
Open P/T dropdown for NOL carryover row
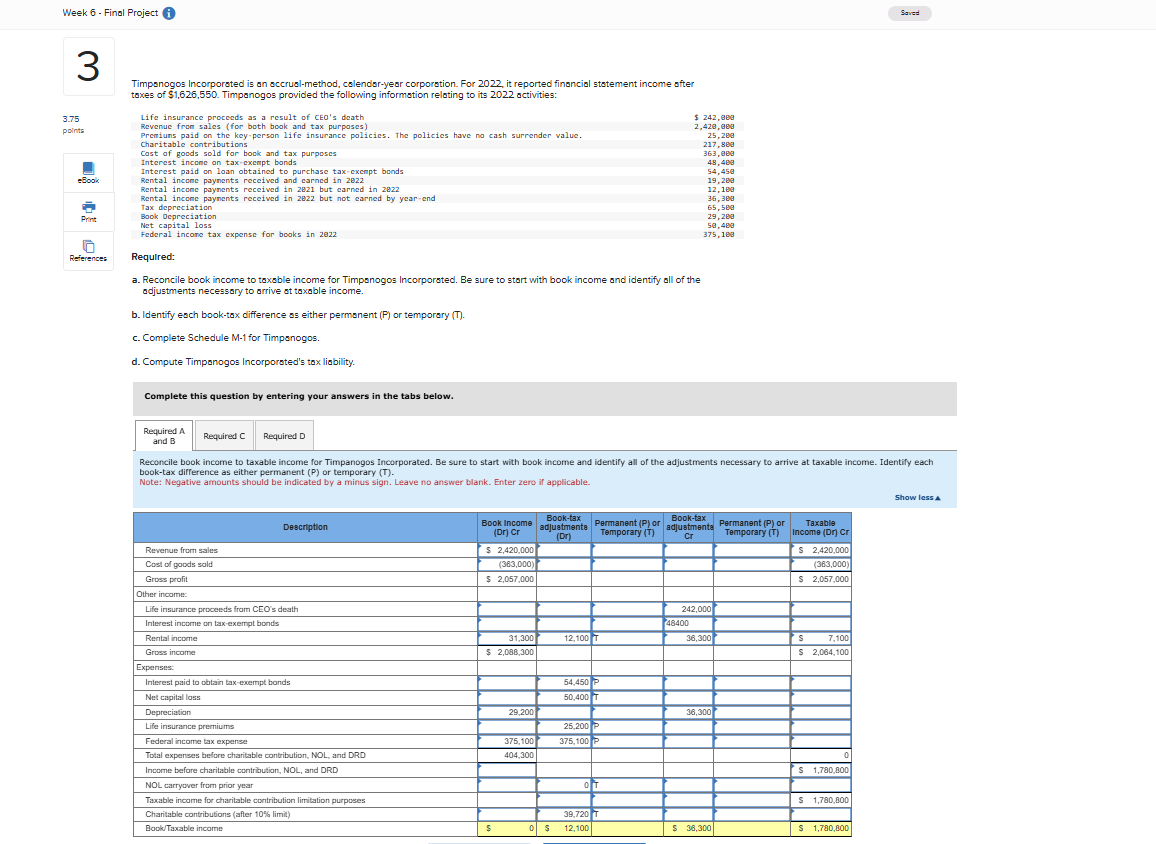click(627, 786)
